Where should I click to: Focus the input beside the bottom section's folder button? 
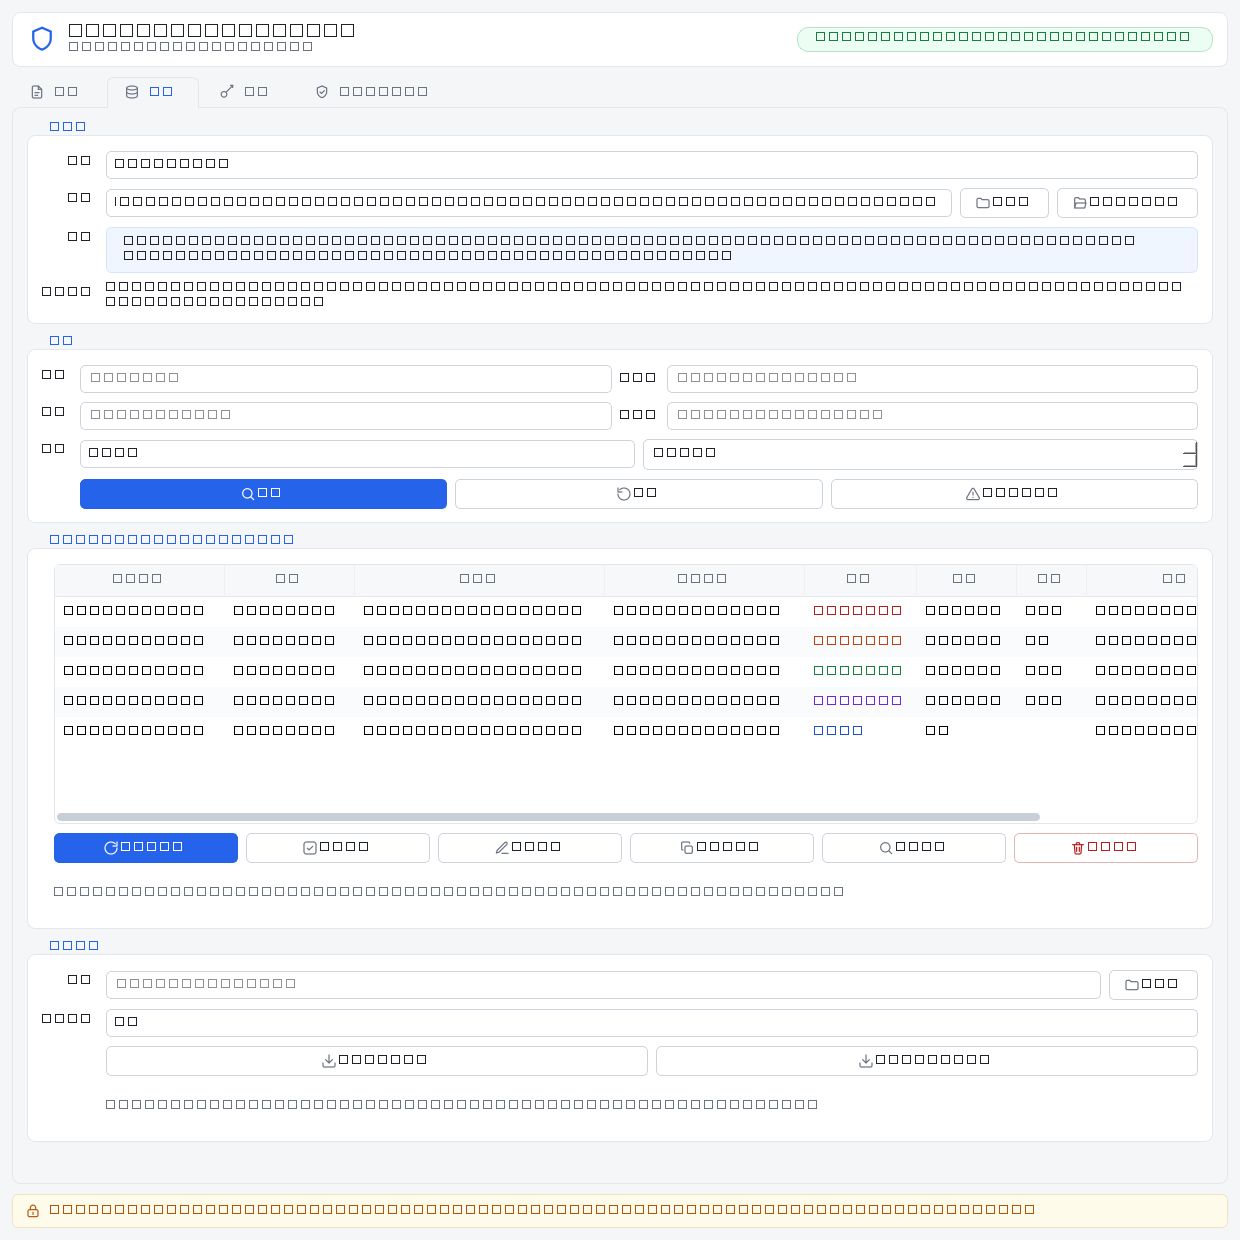603,985
